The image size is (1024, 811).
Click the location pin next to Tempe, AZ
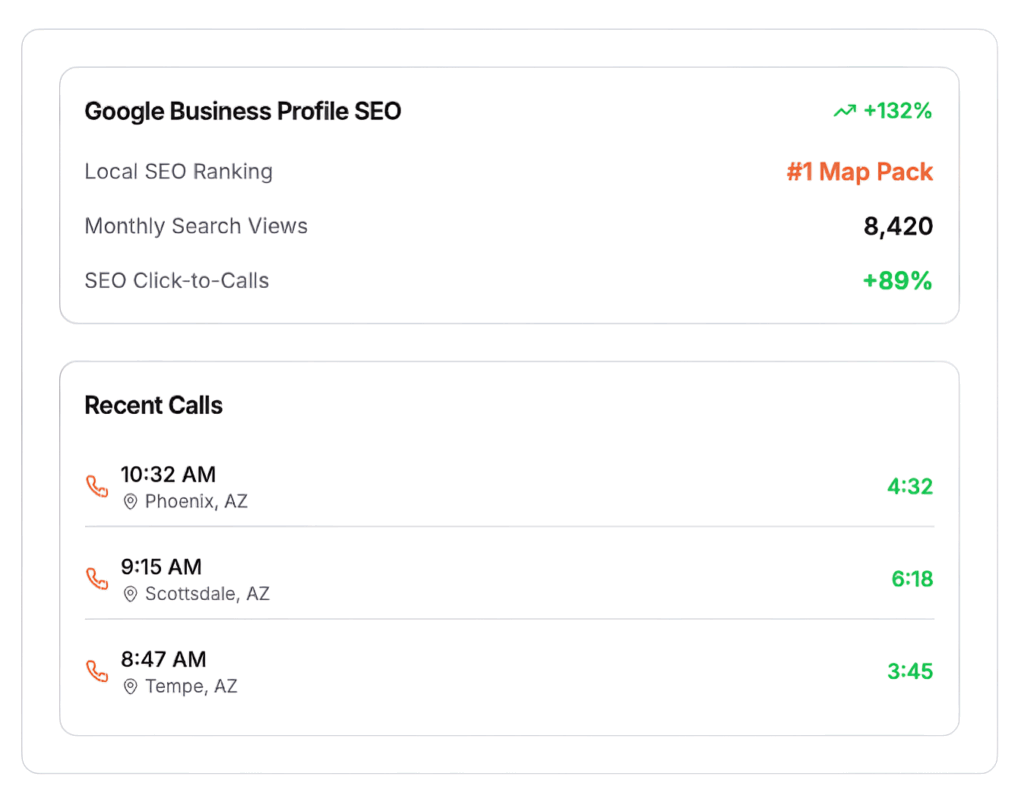coord(130,687)
